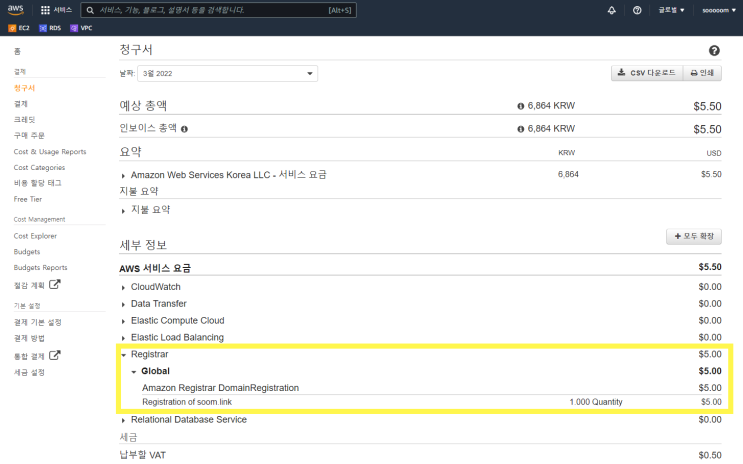
Task: Open external link icon next to 절감 계획
Action: (55, 284)
